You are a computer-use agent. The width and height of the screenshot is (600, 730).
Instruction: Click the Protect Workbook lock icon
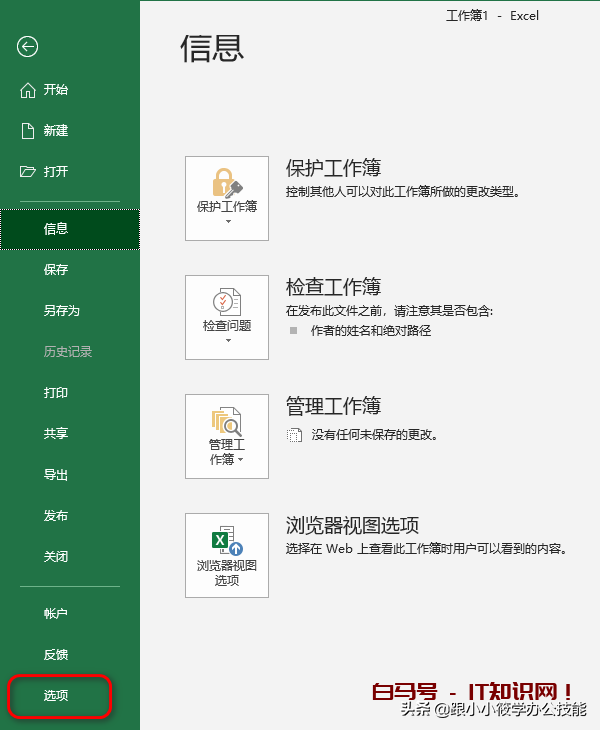[x=227, y=182]
